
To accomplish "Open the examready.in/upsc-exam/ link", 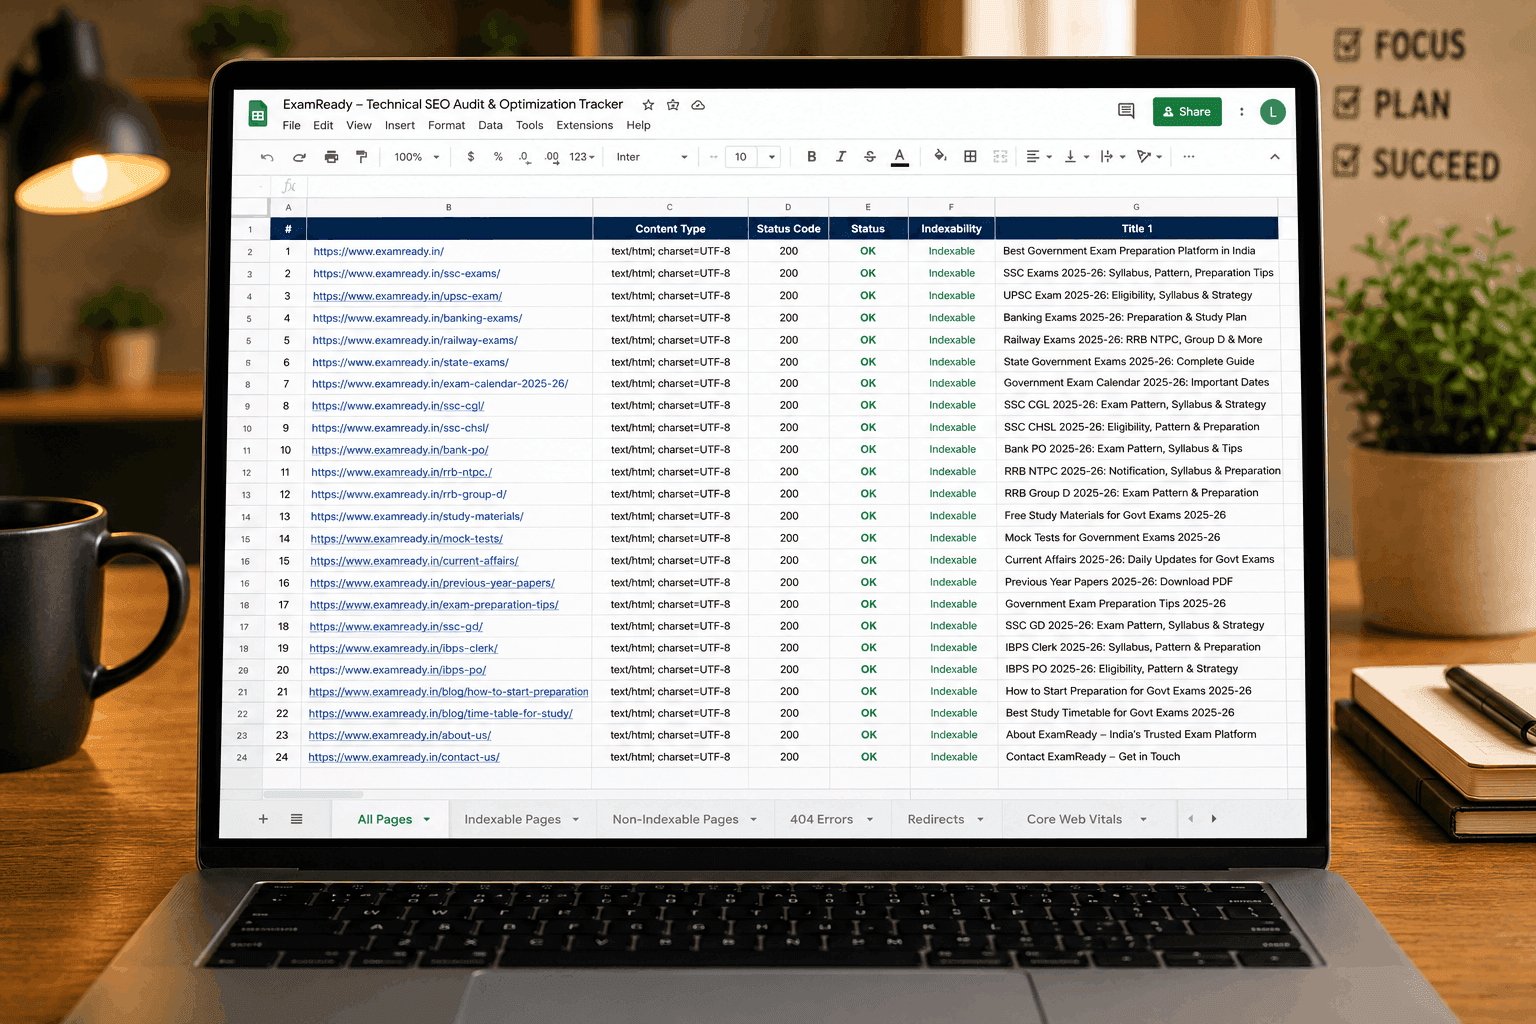I will (407, 296).
